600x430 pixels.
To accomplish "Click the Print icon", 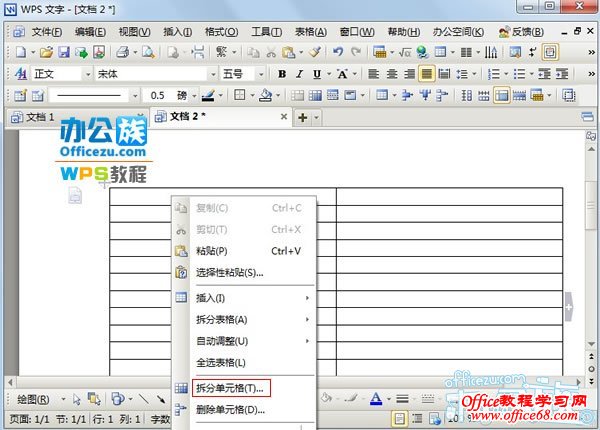I will [123, 52].
